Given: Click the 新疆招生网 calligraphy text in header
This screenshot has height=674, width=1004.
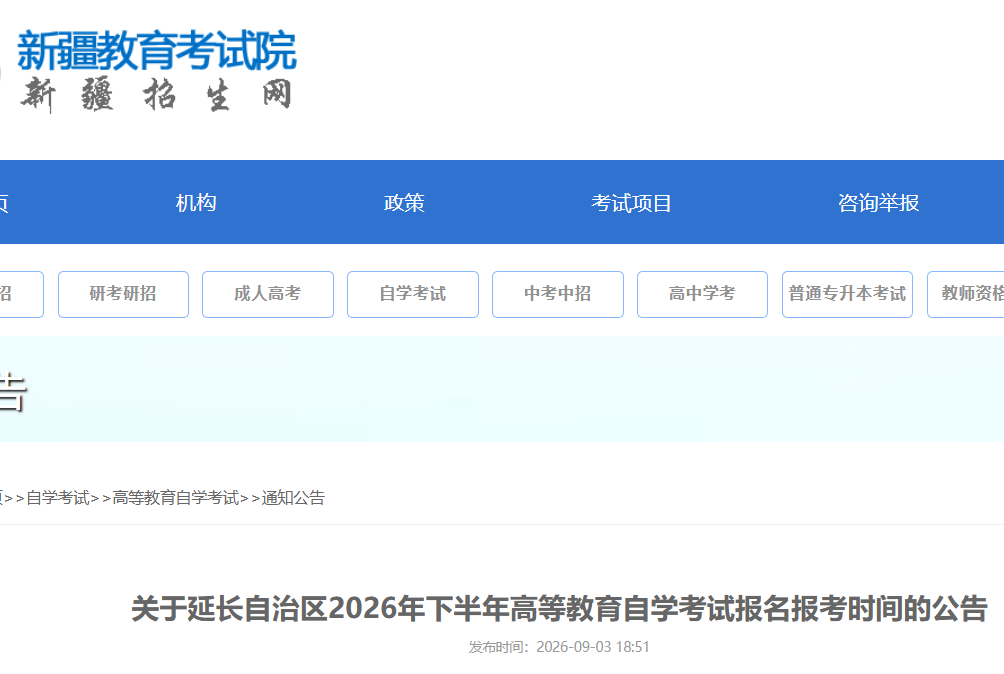Looking at the screenshot, I should [x=156, y=95].
